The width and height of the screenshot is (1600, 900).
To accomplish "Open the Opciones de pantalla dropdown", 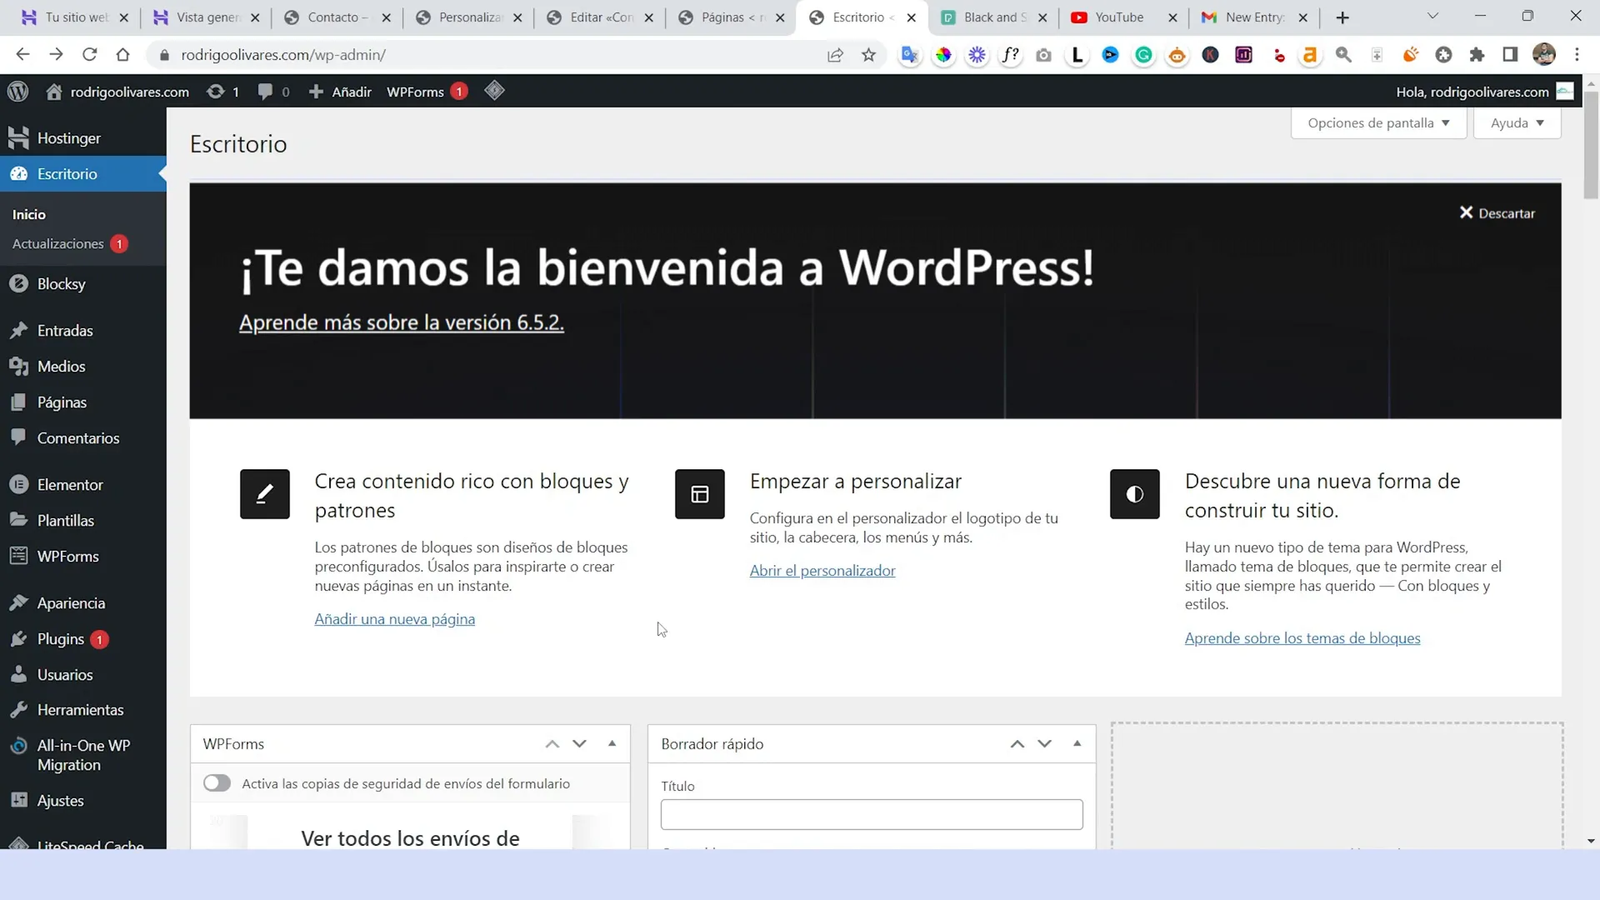I will 1378,122.
